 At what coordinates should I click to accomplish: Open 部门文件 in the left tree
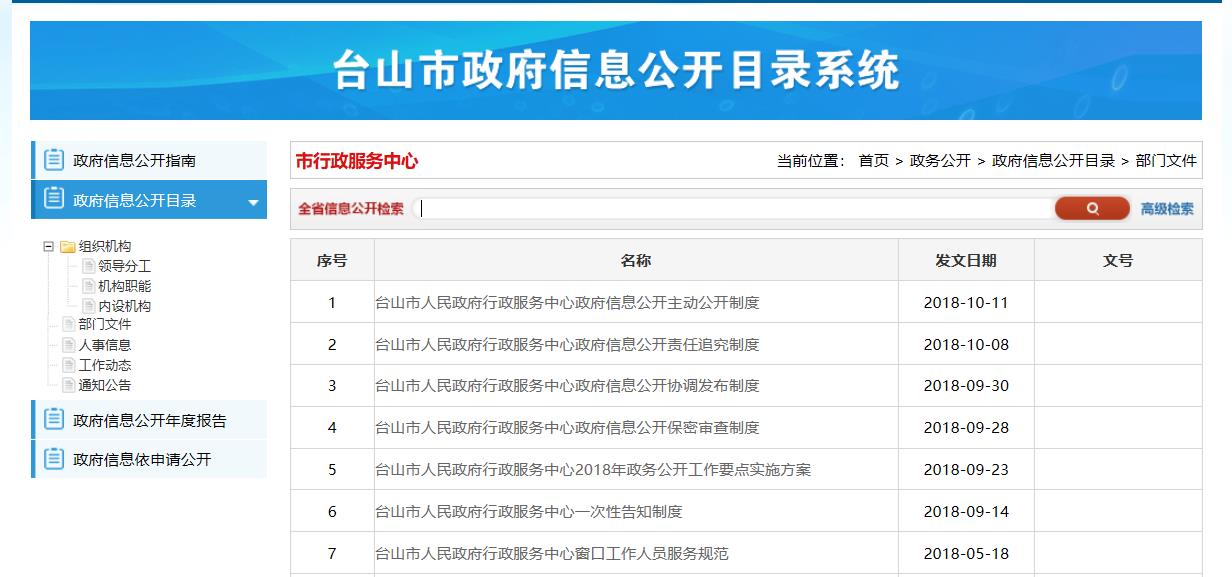point(105,324)
